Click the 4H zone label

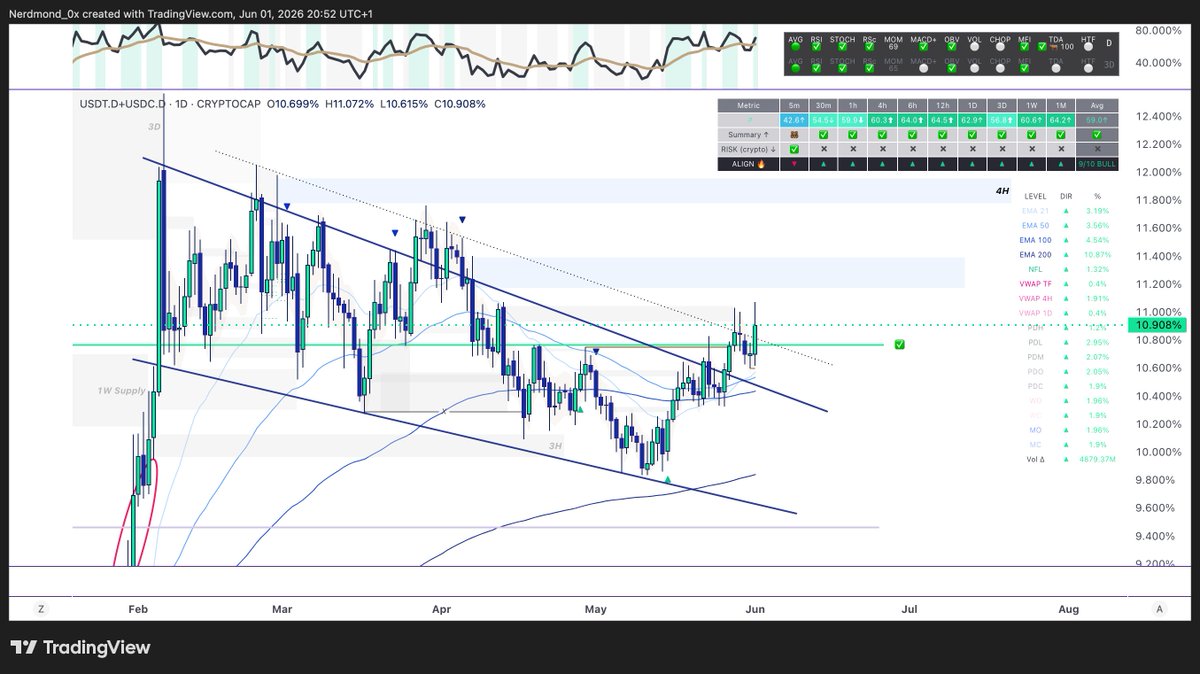(1002, 190)
